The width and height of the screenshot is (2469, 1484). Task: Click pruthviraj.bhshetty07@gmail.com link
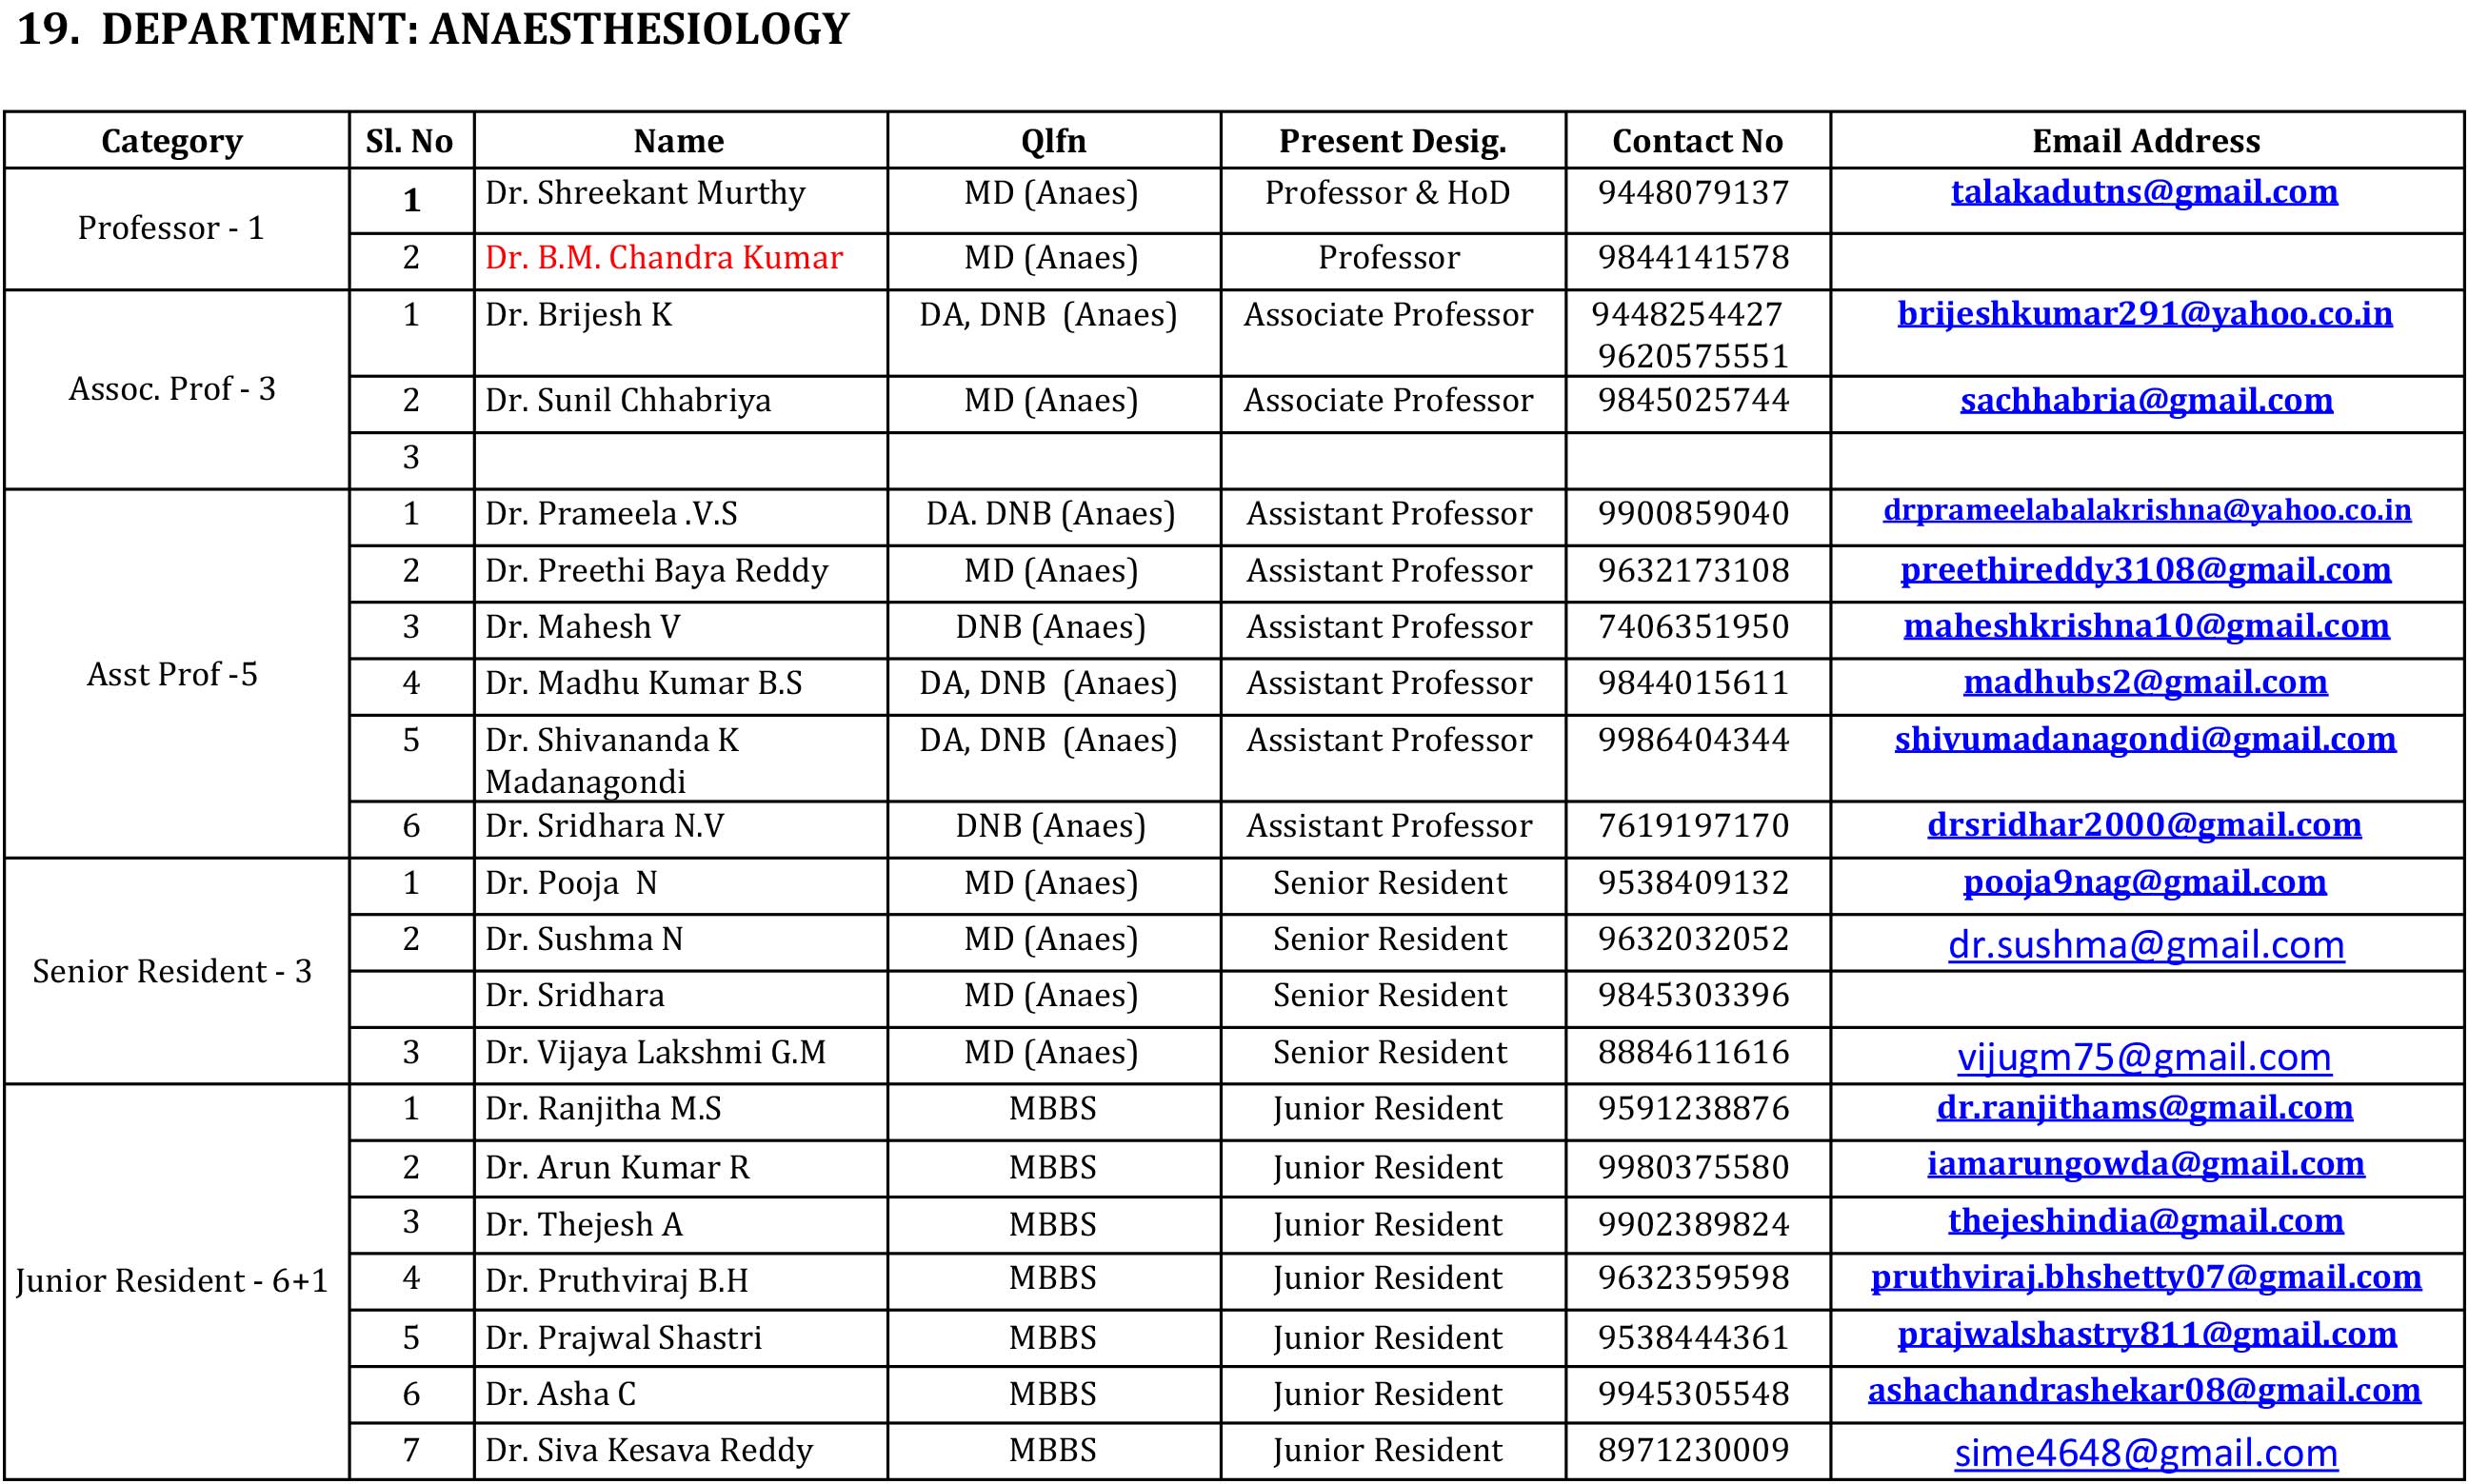[x=2146, y=1277]
